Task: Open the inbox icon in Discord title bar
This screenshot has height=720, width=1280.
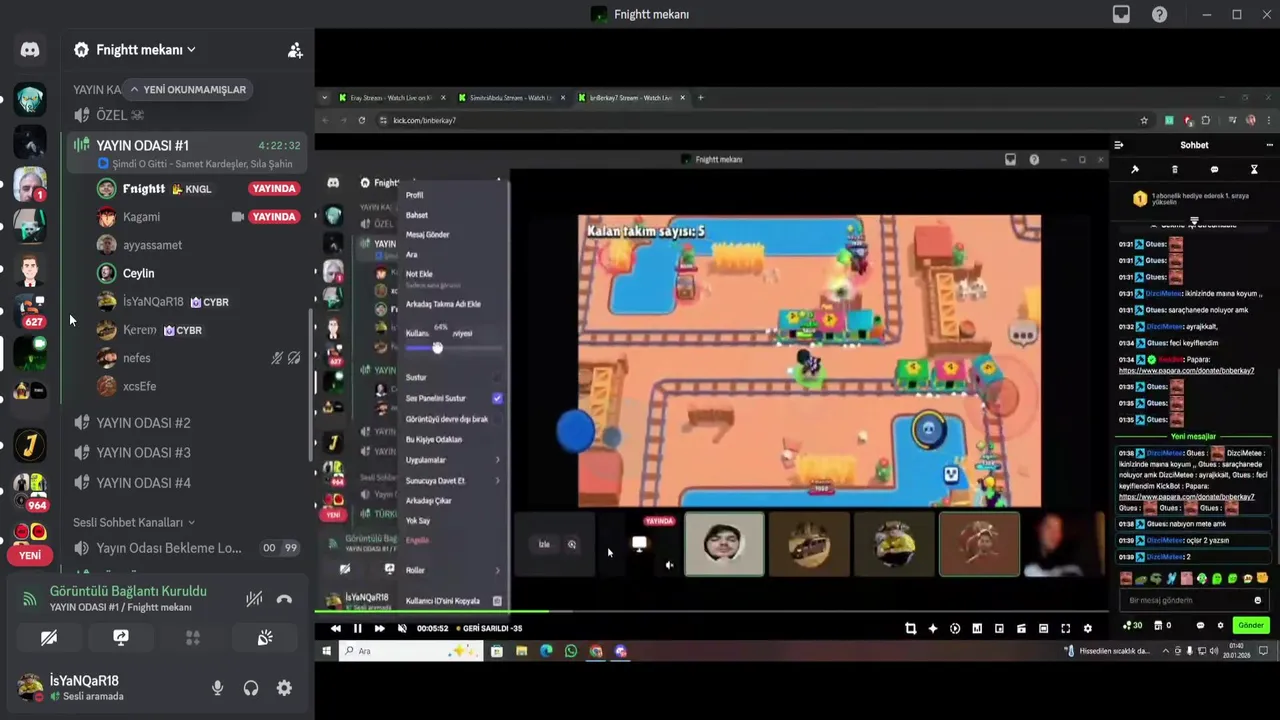Action: click(1121, 14)
